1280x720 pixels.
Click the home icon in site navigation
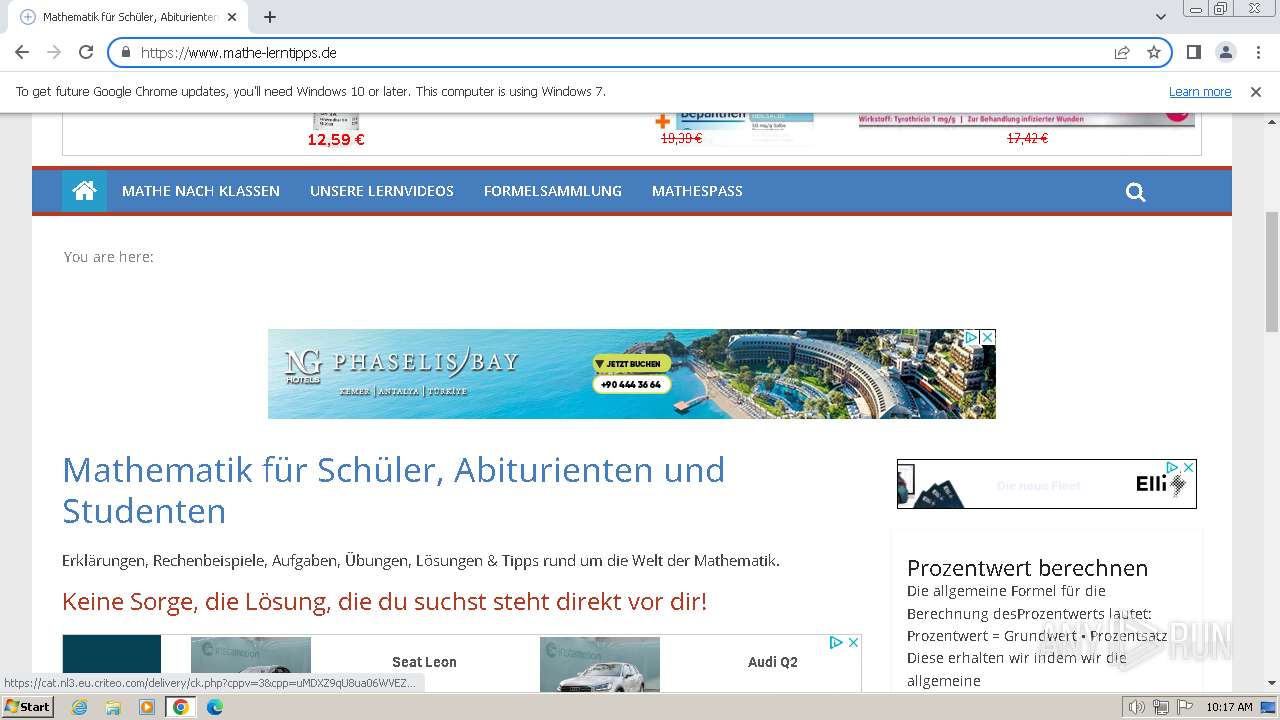tap(84, 191)
